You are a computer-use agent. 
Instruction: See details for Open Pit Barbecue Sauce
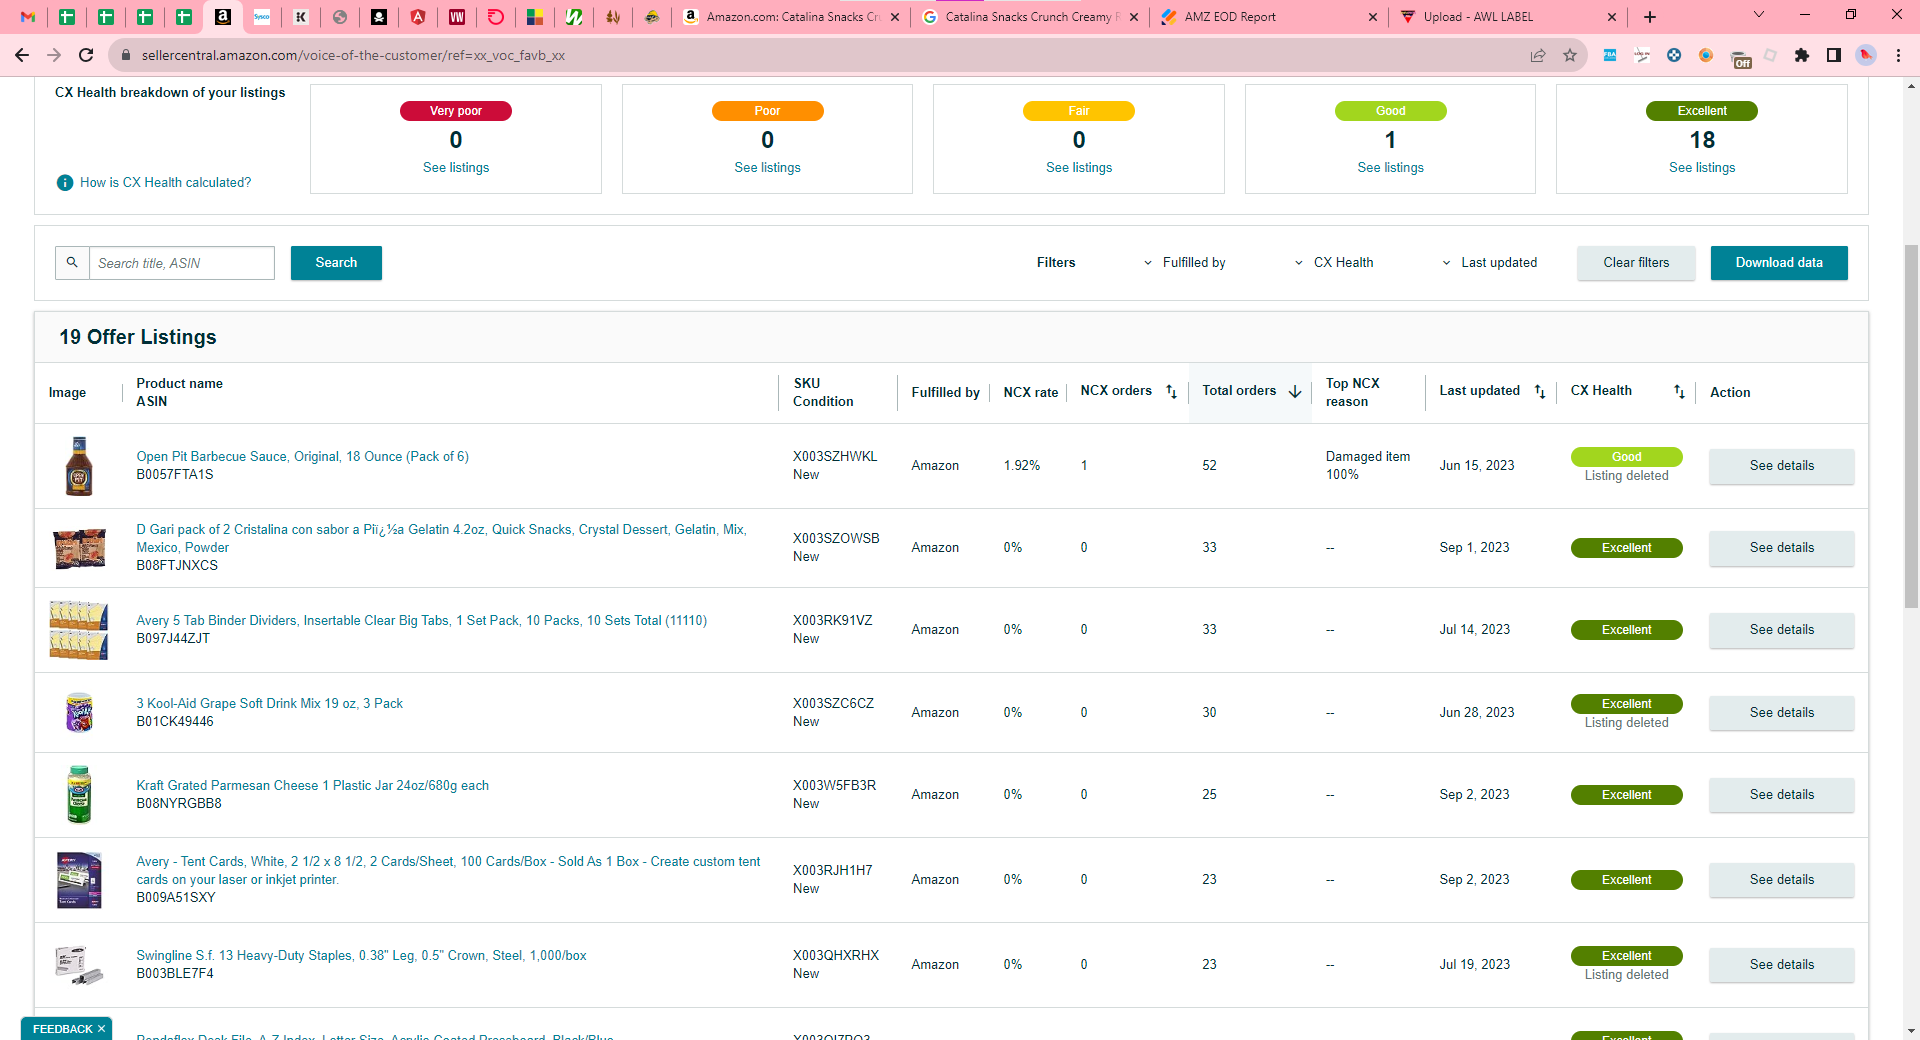click(x=1781, y=466)
